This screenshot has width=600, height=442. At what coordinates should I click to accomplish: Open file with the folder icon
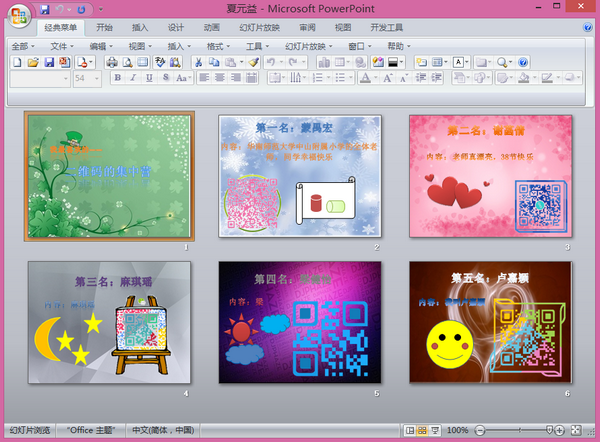[x=33, y=62]
